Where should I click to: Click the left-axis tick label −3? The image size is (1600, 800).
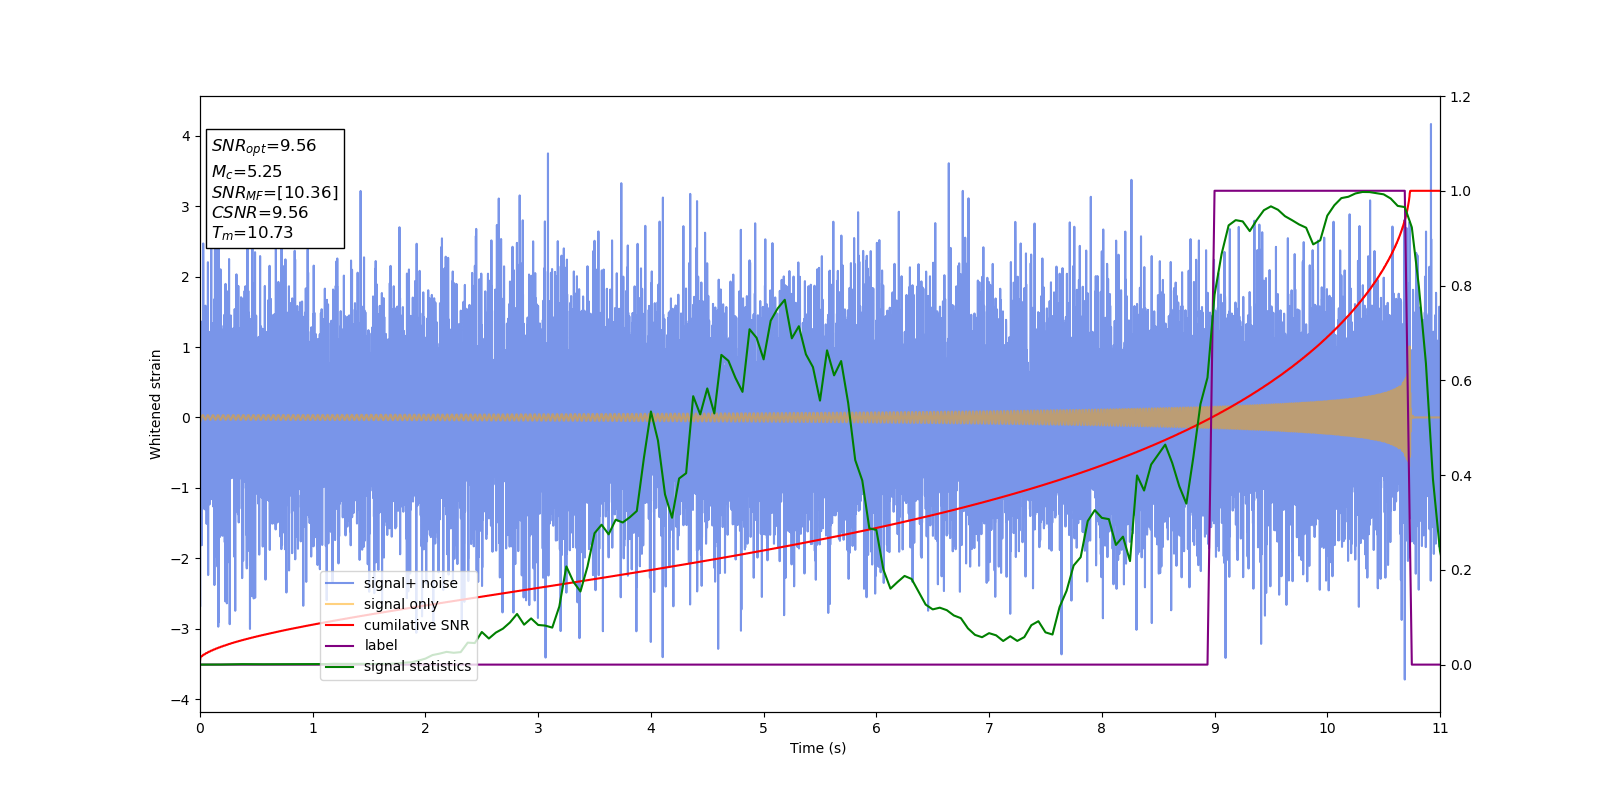pyautogui.click(x=181, y=629)
